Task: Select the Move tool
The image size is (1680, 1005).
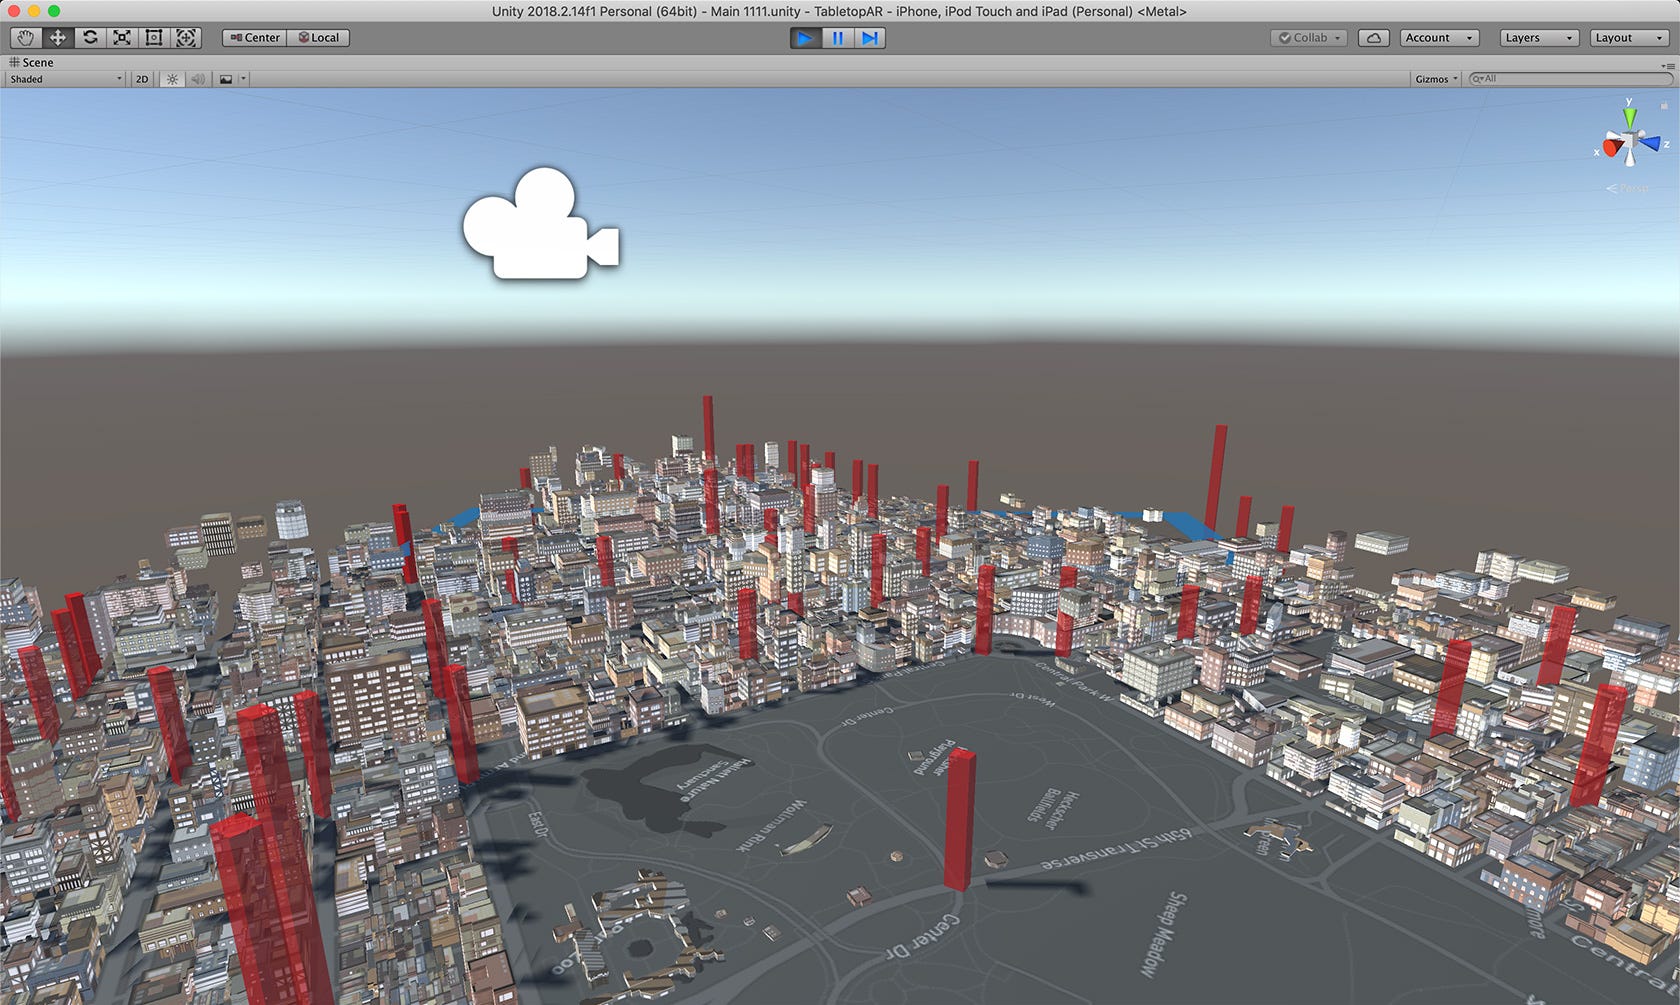Action: pos(58,38)
